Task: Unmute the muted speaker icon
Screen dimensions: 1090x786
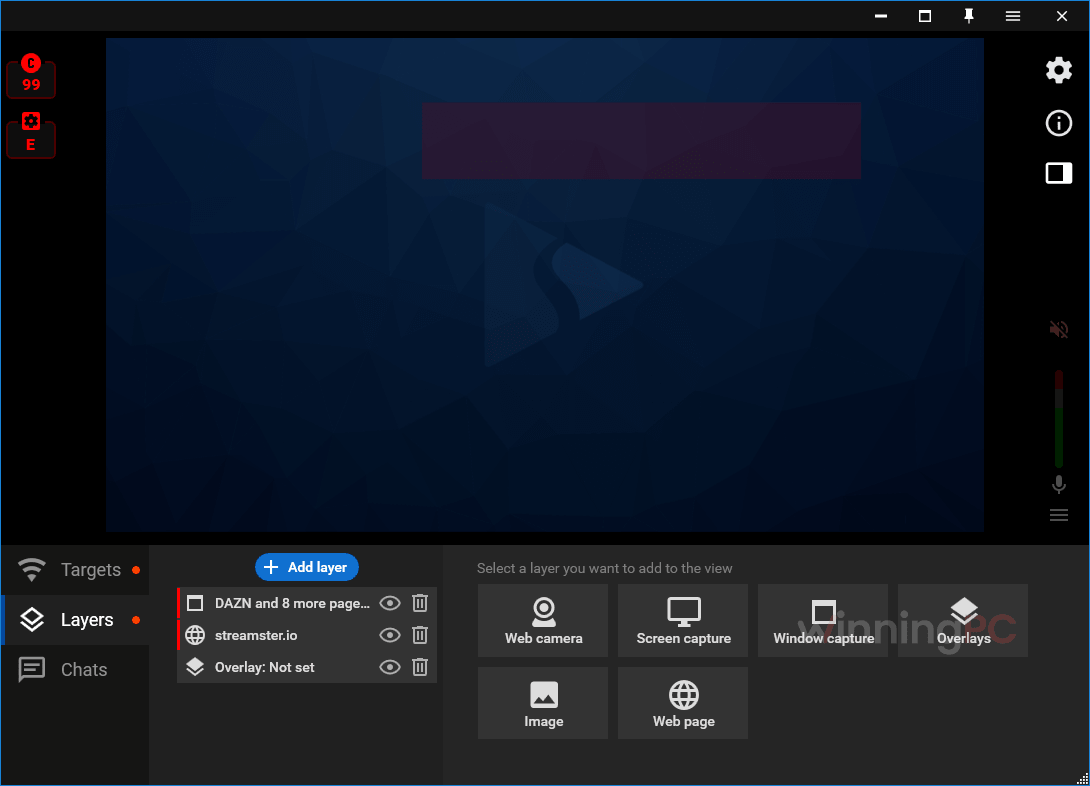Action: click(x=1058, y=329)
